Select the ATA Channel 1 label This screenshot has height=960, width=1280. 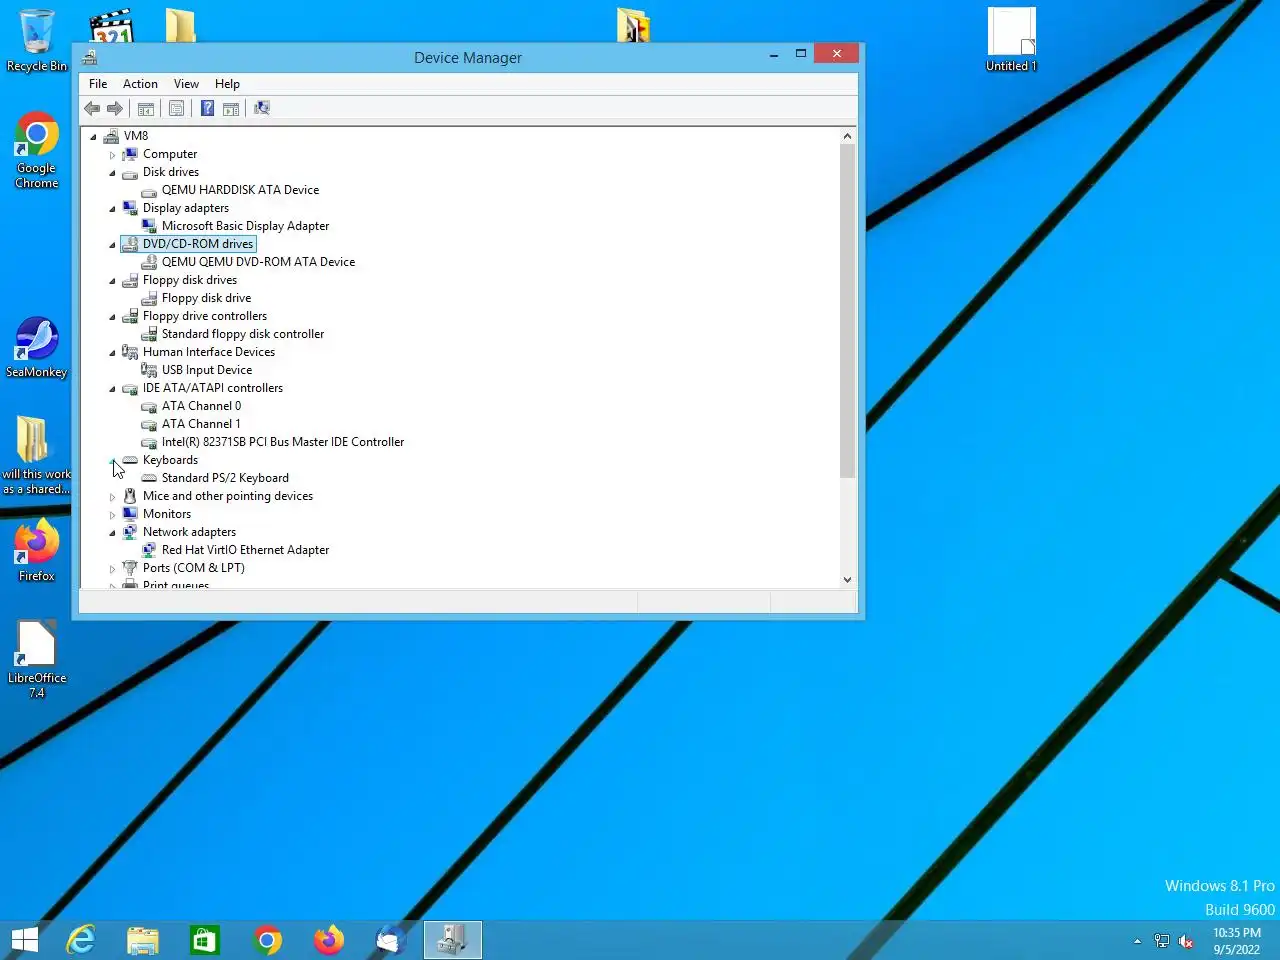tap(201, 424)
